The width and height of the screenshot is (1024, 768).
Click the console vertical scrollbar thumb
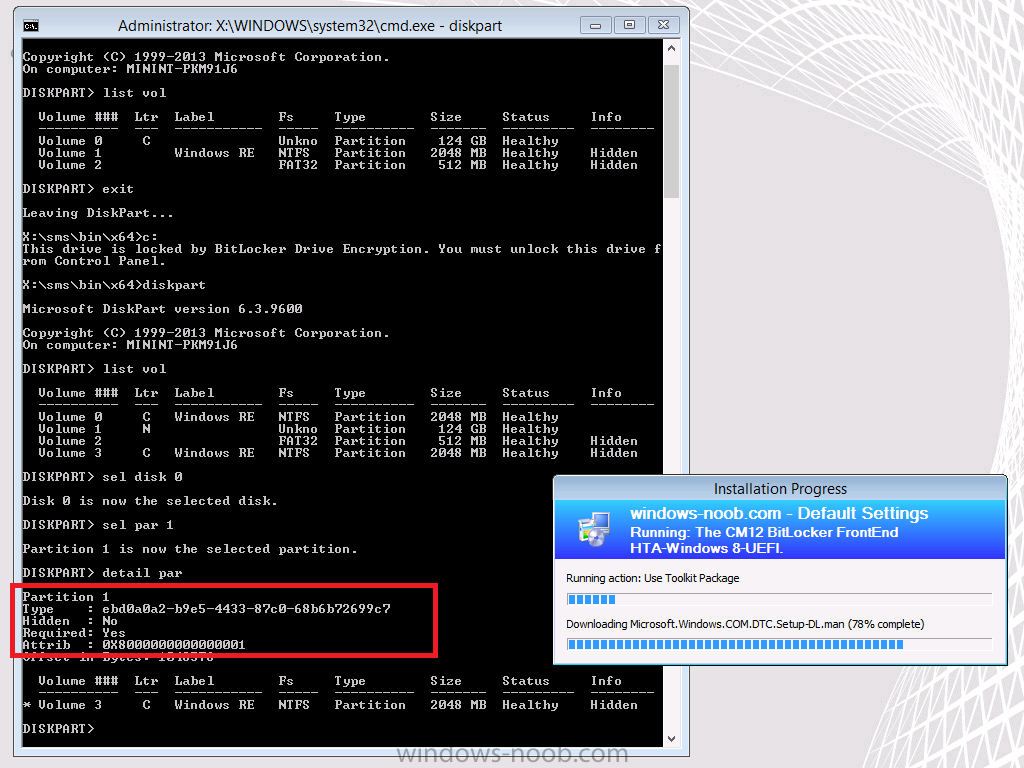point(671,131)
